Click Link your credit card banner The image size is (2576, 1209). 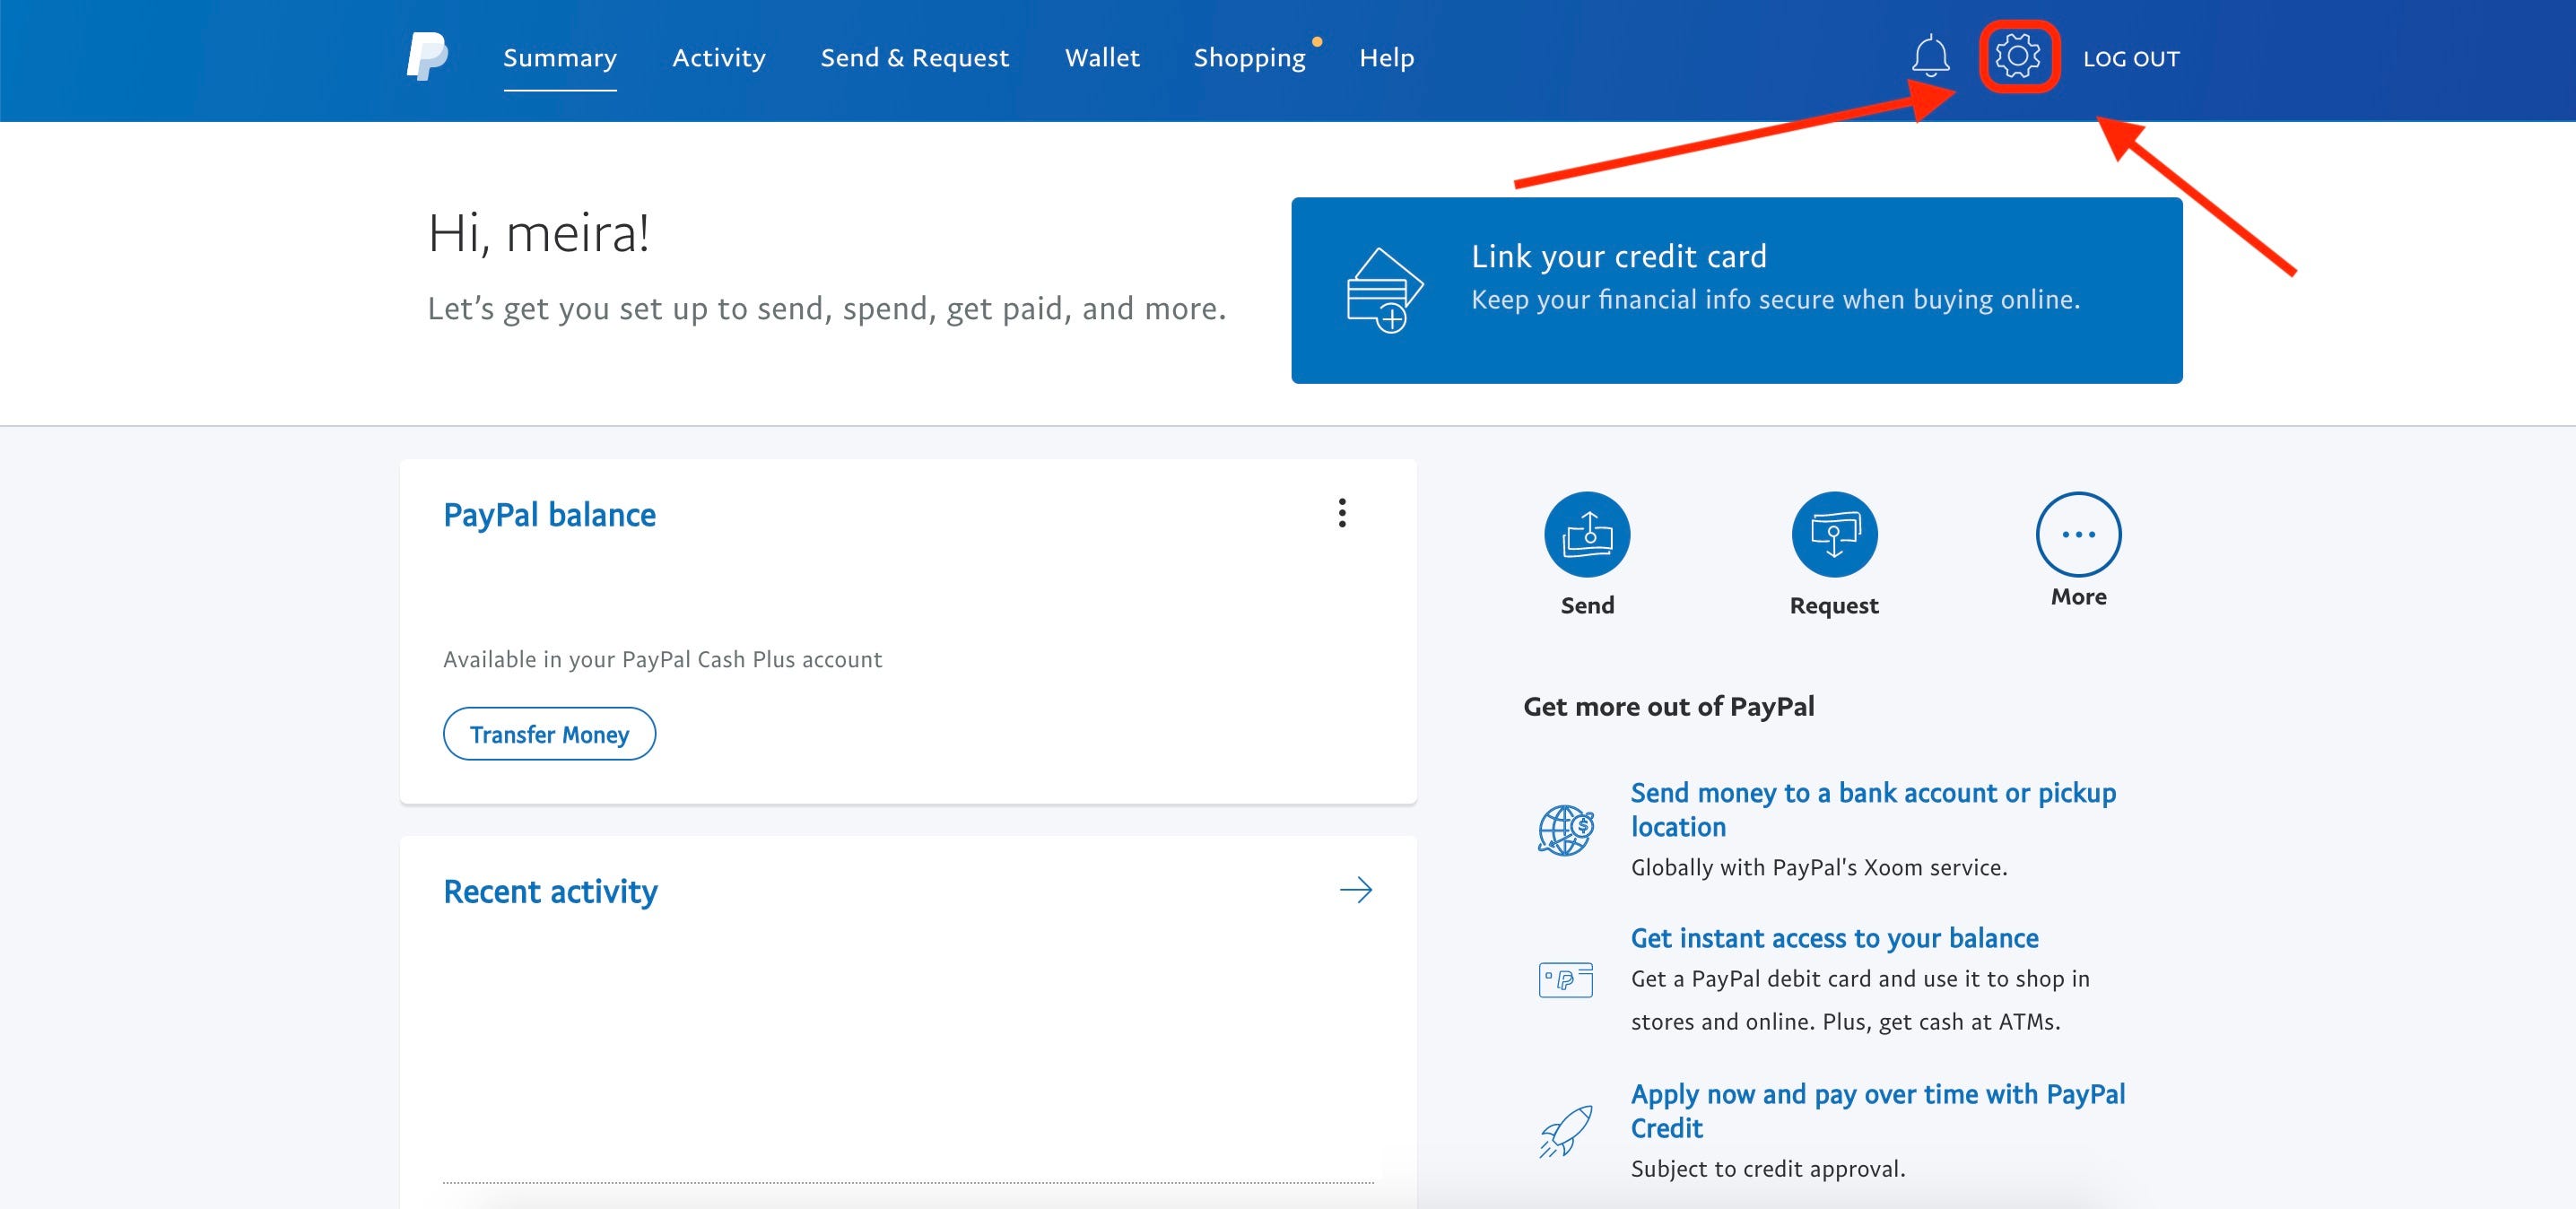[1737, 290]
